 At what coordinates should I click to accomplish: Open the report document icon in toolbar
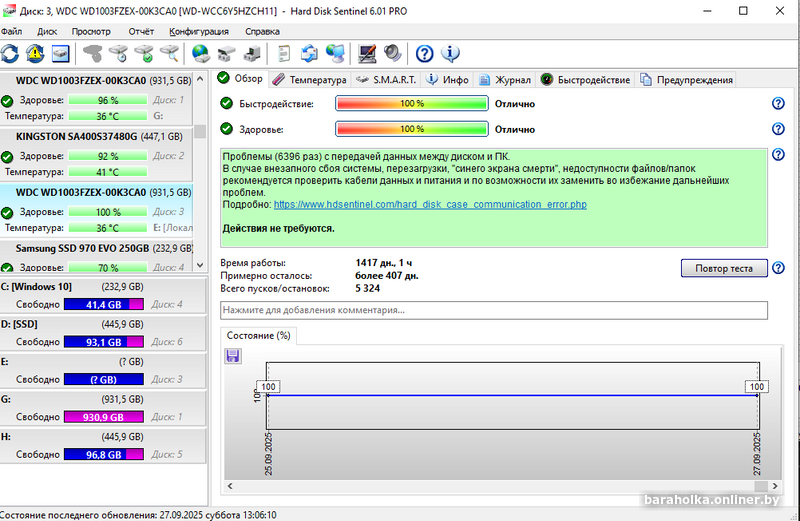[x=285, y=53]
